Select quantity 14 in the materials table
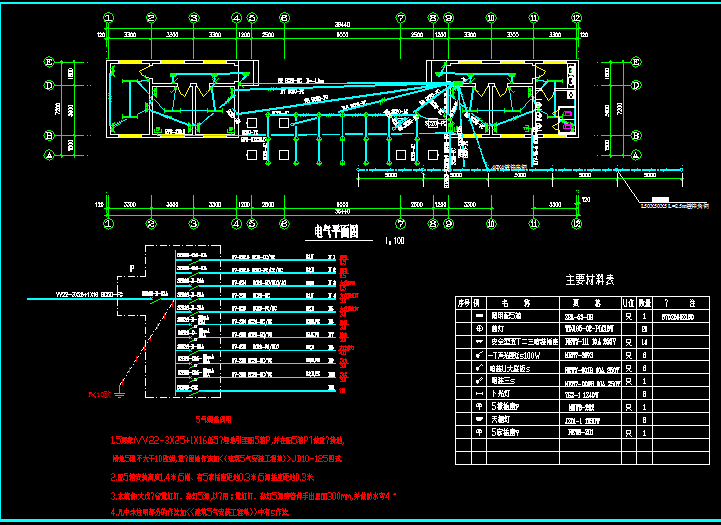This screenshot has width=721, height=525. point(644,342)
